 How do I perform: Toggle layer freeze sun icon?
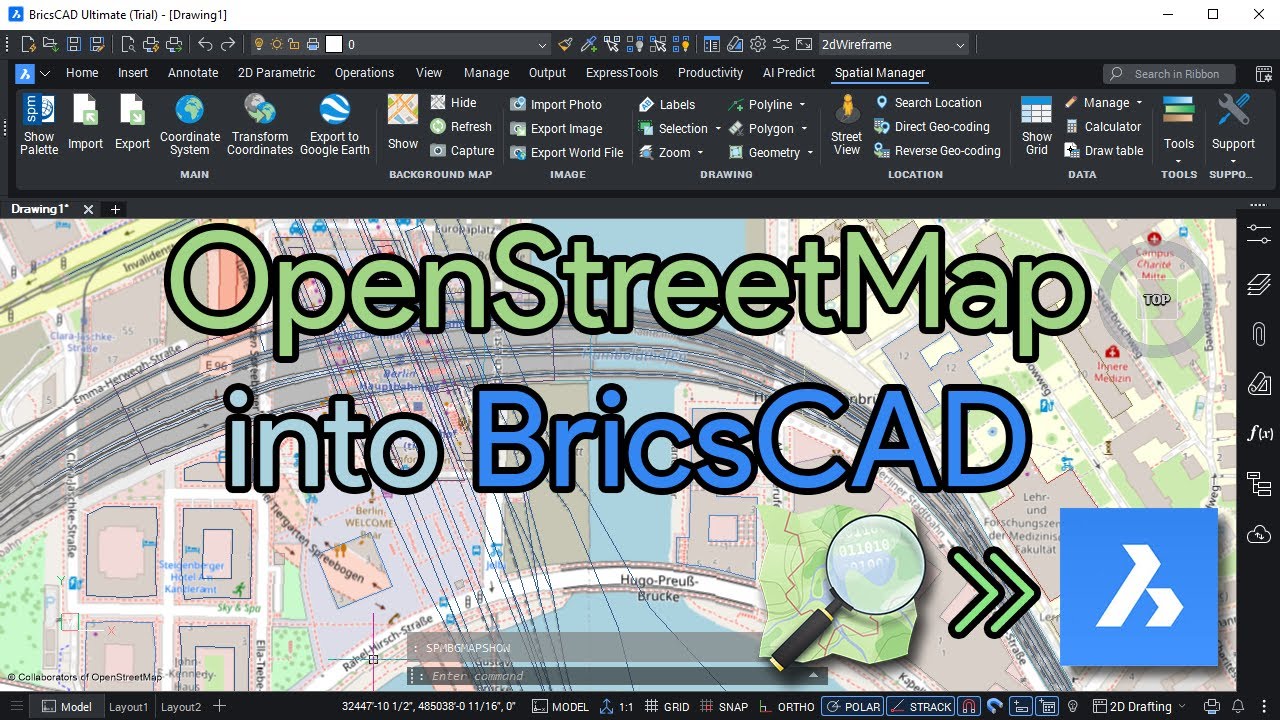[276, 44]
